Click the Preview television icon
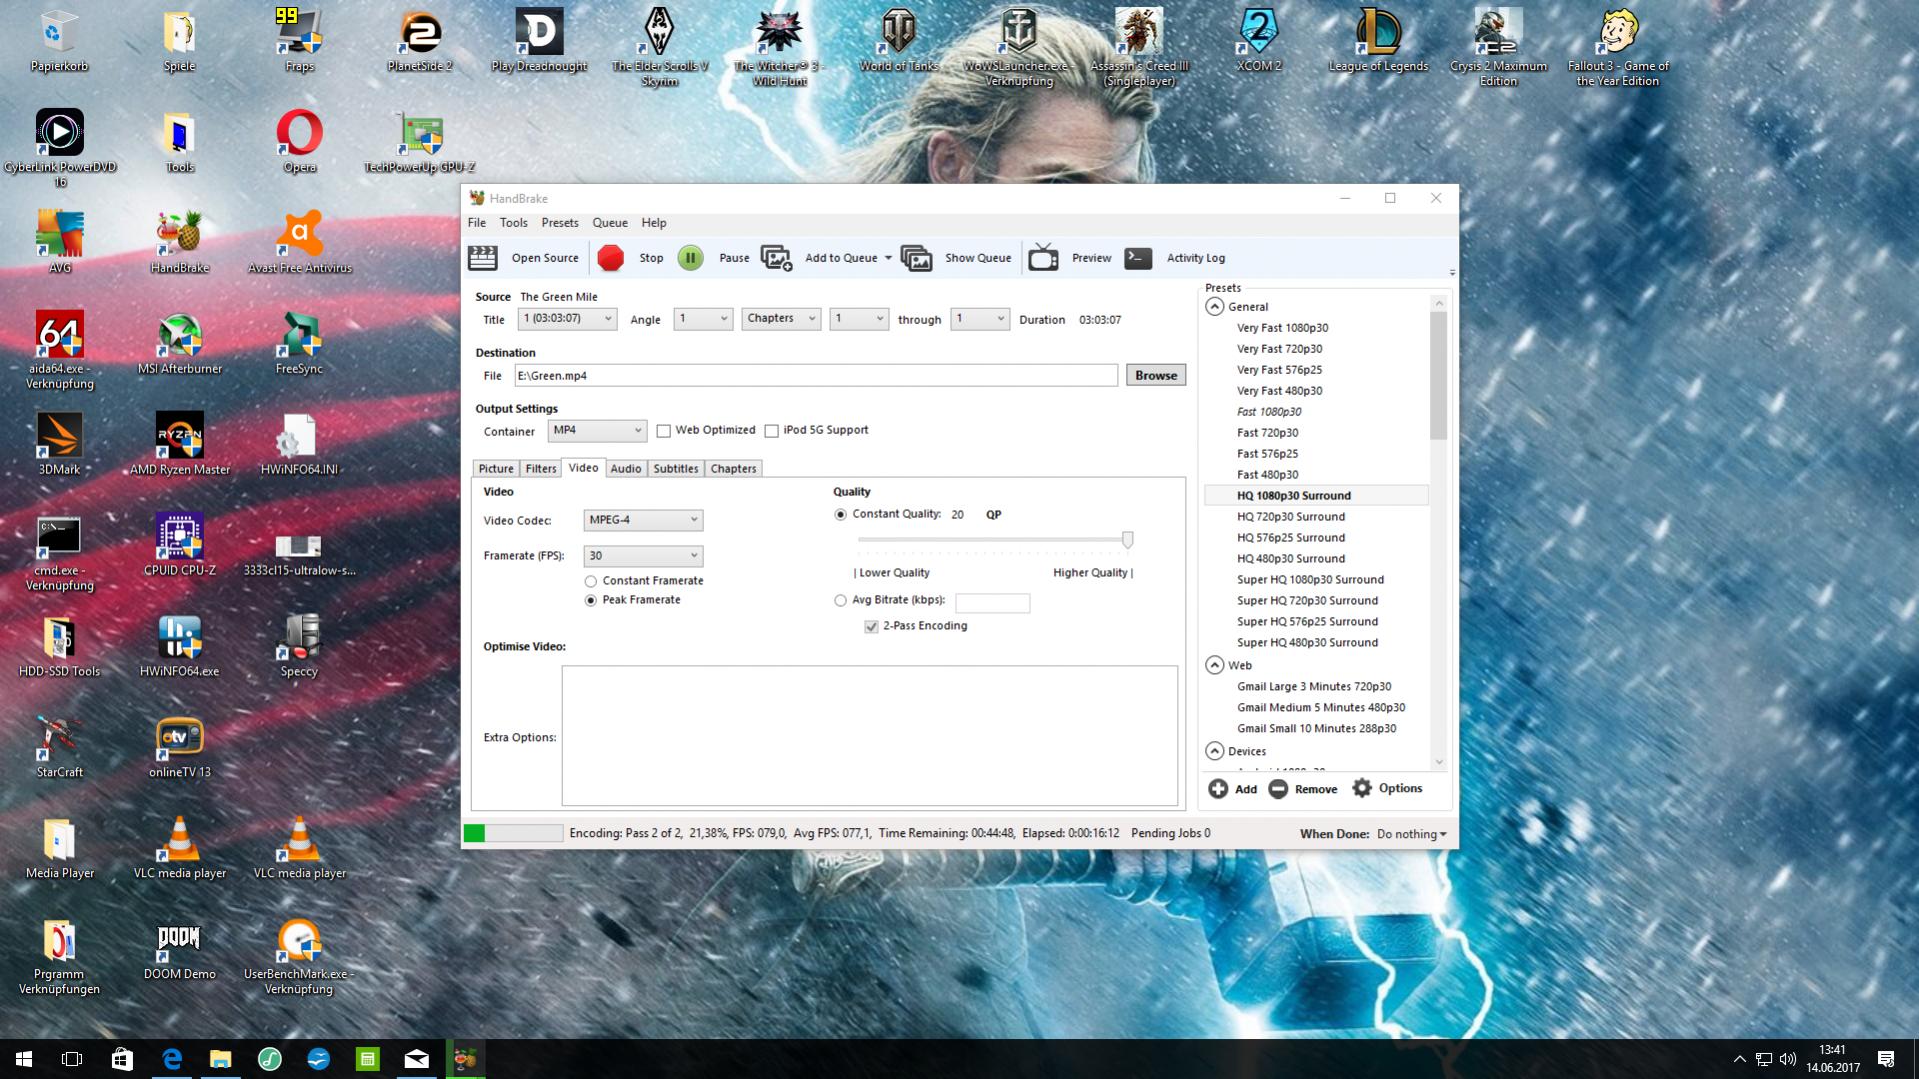Image resolution: width=1919 pixels, height=1079 pixels. pos(1043,258)
